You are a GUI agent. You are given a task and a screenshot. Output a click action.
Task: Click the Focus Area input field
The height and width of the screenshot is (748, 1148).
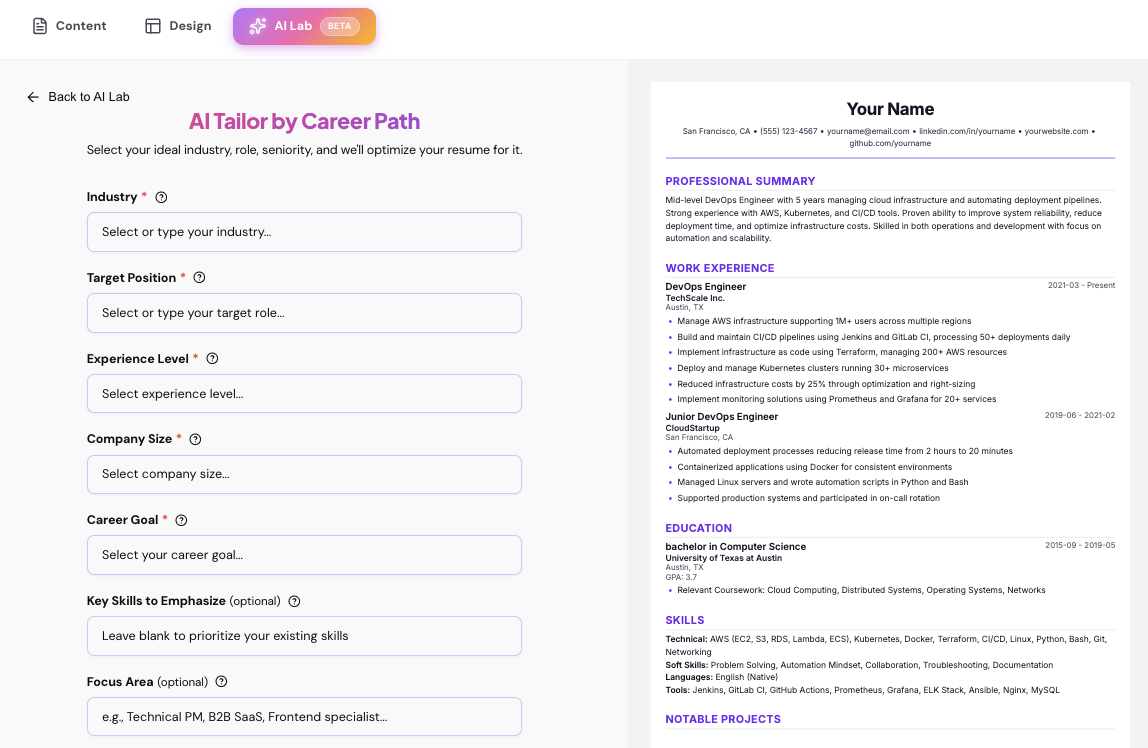point(304,716)
